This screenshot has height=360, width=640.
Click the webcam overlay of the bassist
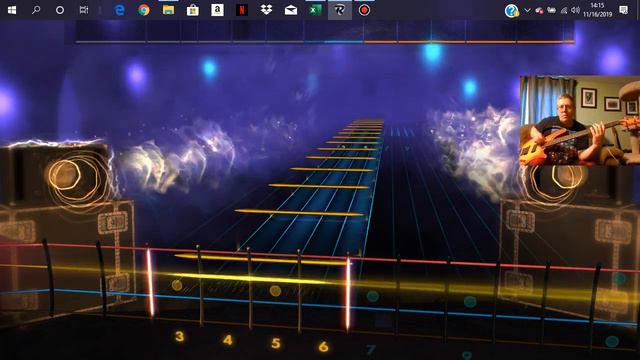[580, 120]
